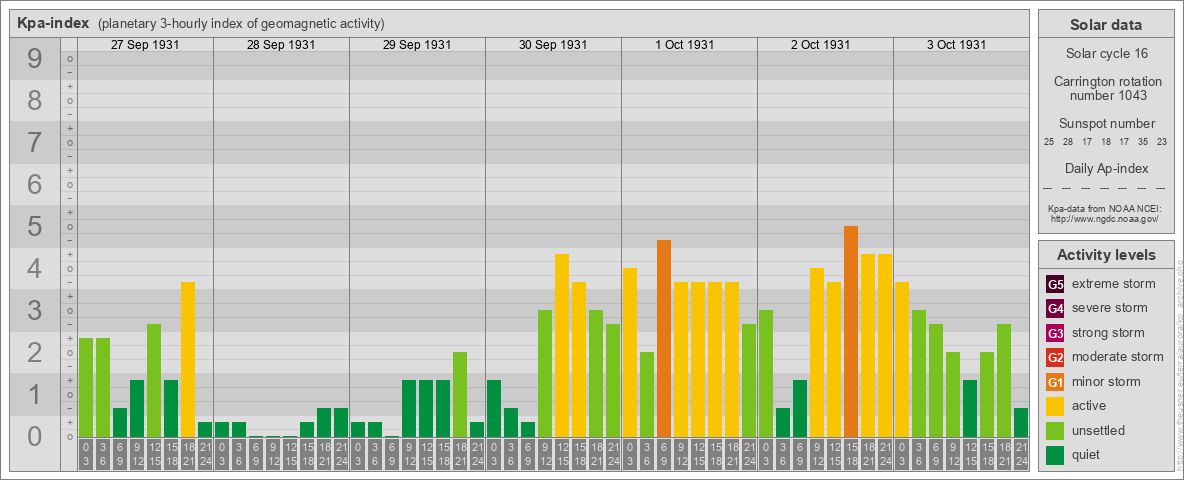Click the Kp scale value 5 label
This screenshot has width=1184, height=480.
pyautogui.click(x=35, y=226)
